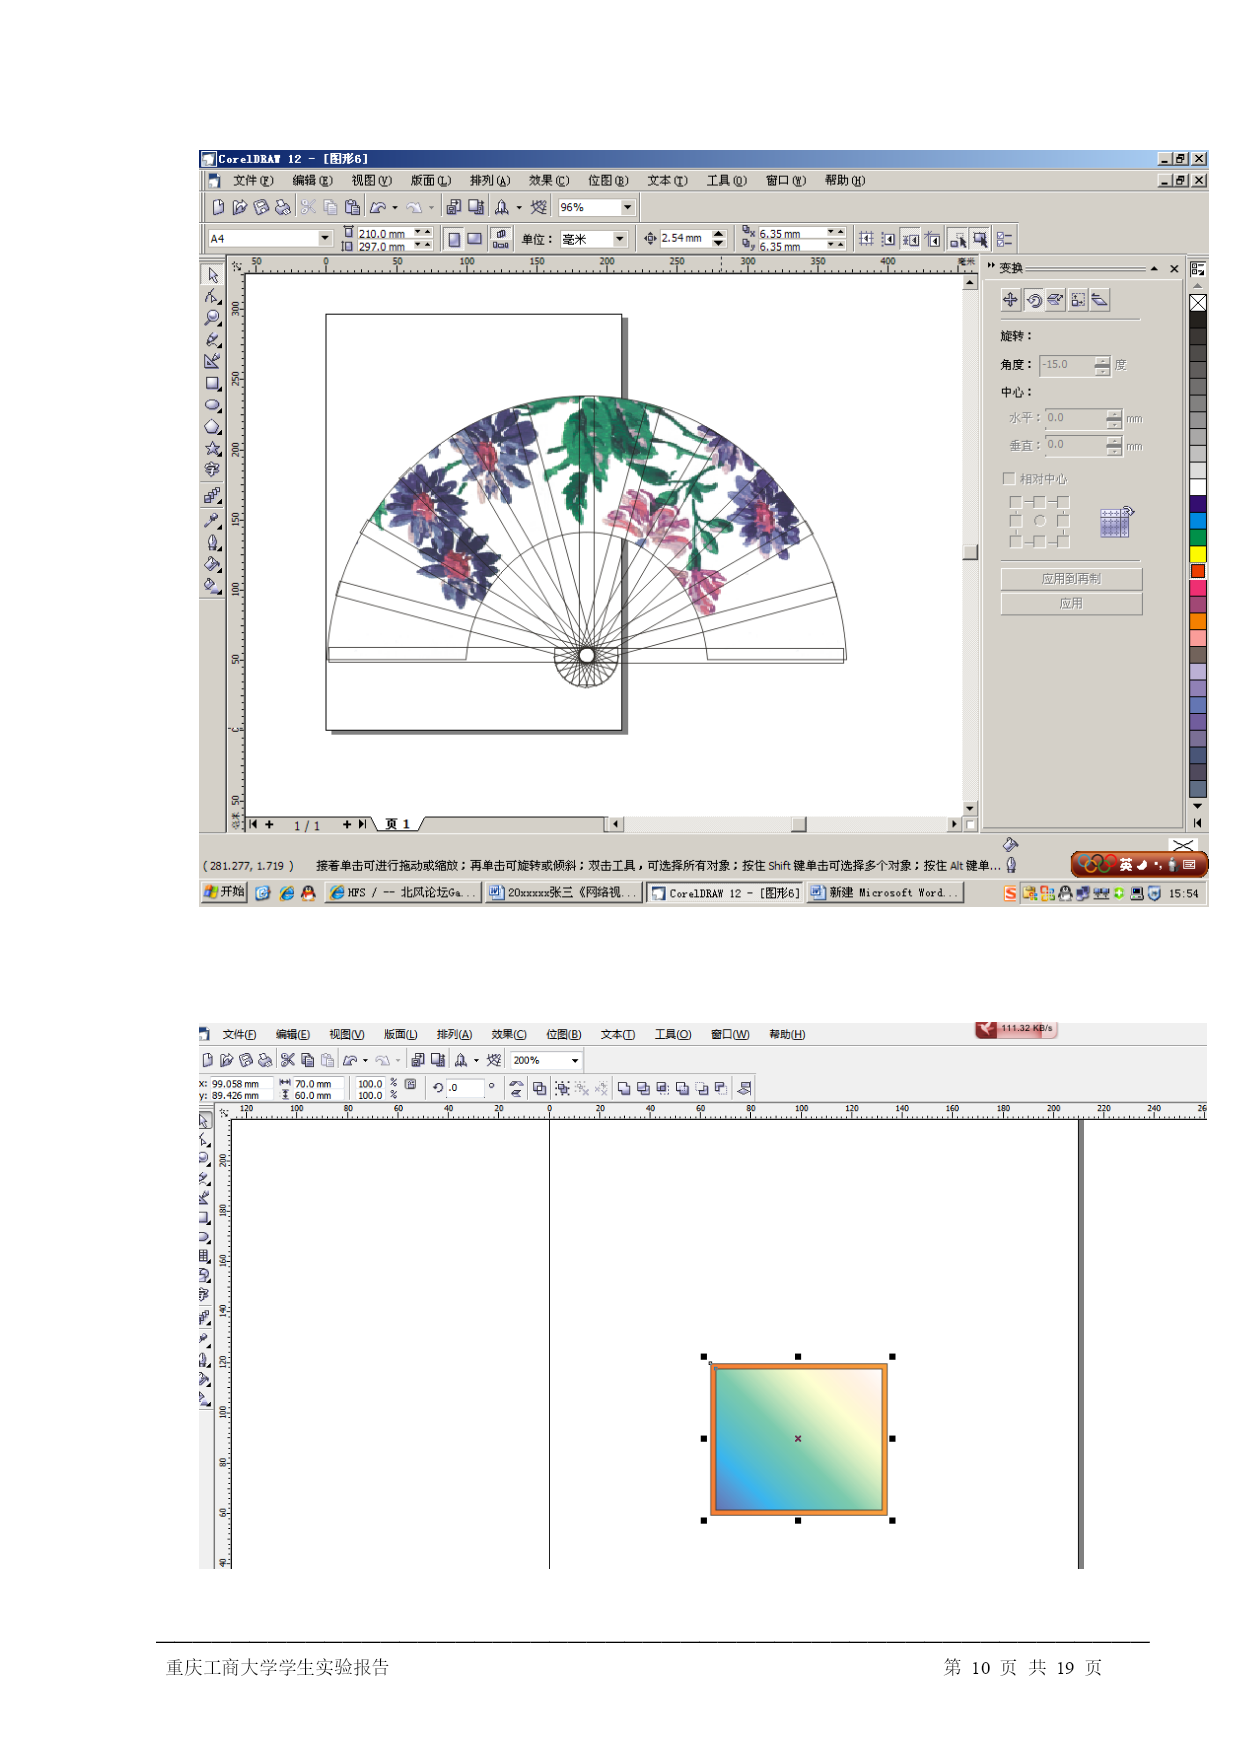Open the units 毫米 dropdown
This screenshot has height=1754, width=1241.
(620, 239)
